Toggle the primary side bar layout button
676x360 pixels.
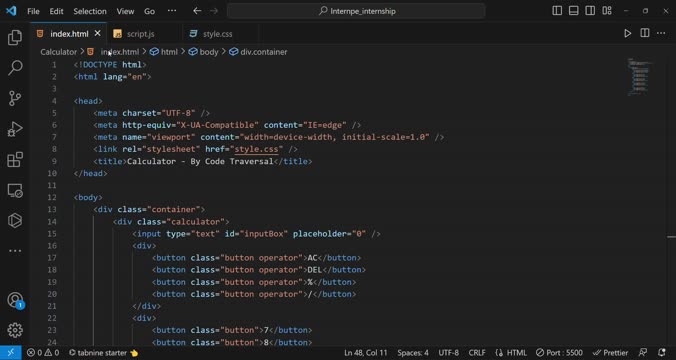click(x=557, y=11)
